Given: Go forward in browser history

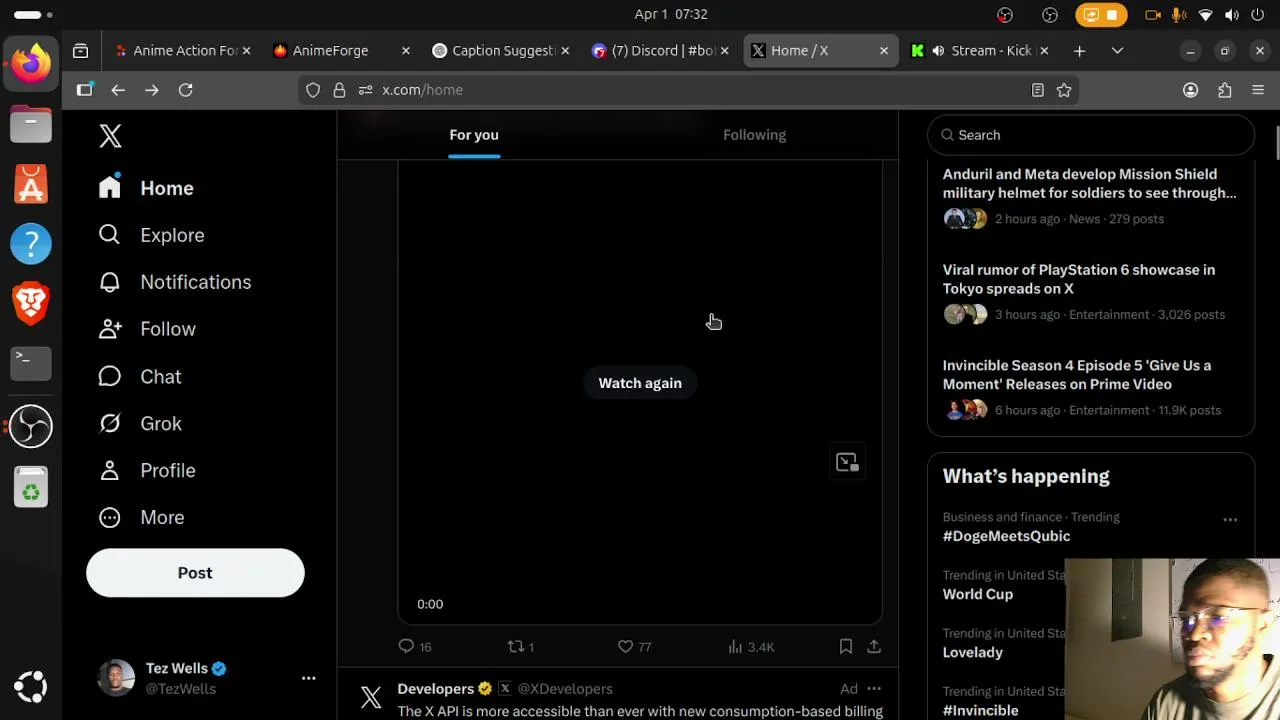Looking at the screenshot, I should [x=152, y=90].
